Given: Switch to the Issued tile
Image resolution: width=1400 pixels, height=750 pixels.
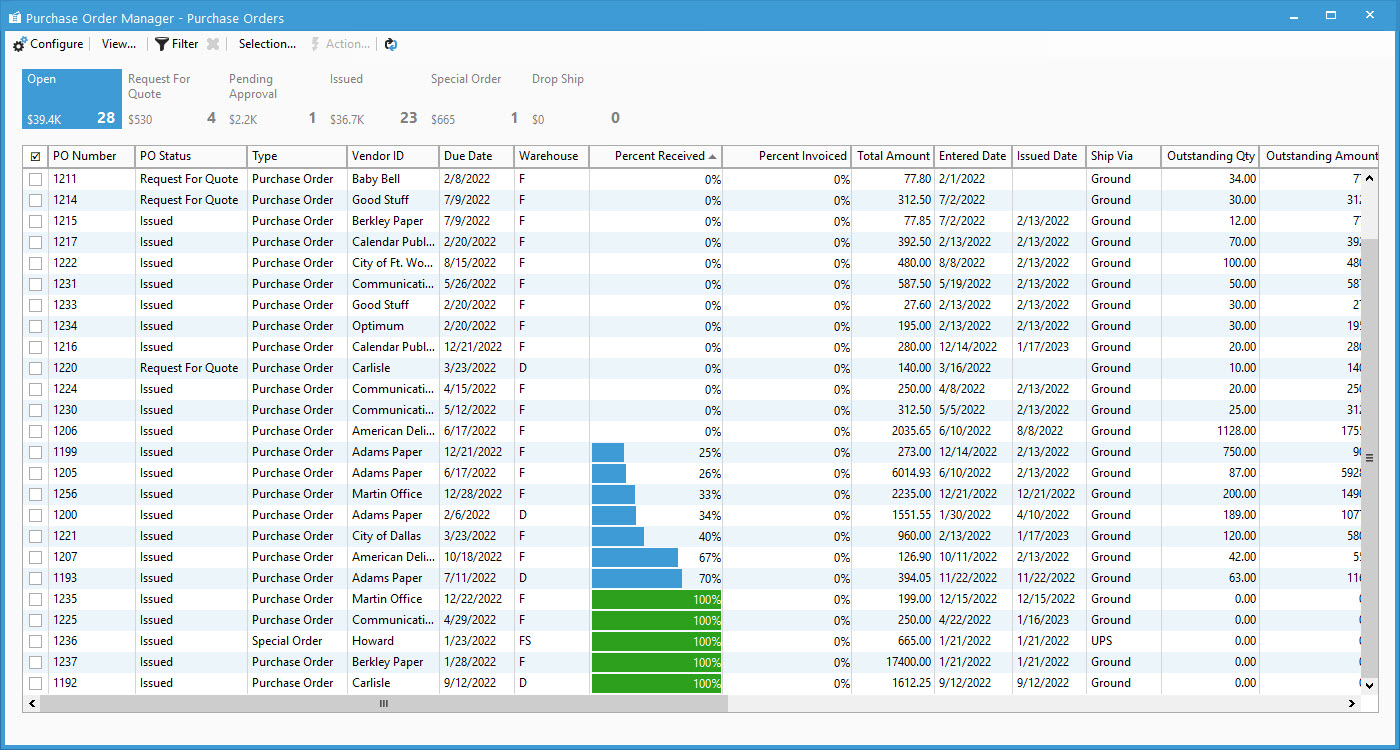Looking at the screenshot, I should [x=373, y=100].
